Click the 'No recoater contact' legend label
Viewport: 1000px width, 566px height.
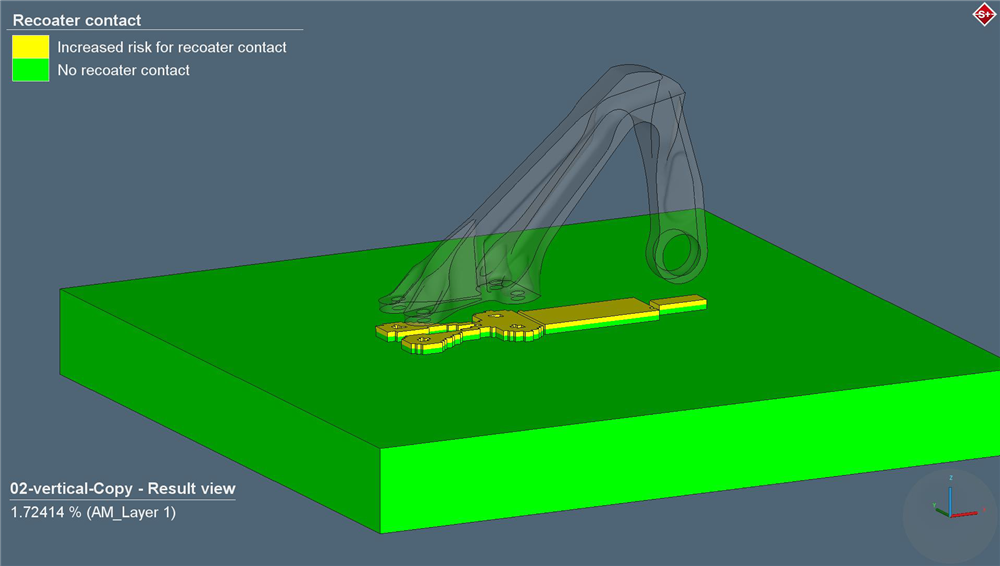point(124,70)
